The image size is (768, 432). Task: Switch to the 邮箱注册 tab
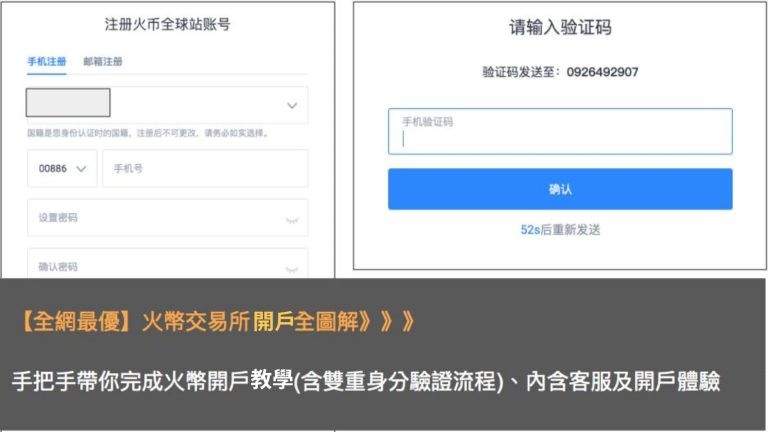pyautogui.click(x=103, y=62)
